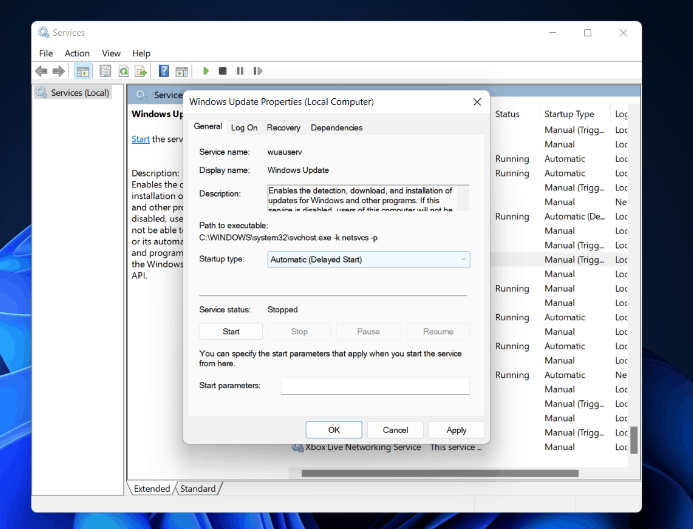Open the blue Help question-mark icon

[164, 71]
